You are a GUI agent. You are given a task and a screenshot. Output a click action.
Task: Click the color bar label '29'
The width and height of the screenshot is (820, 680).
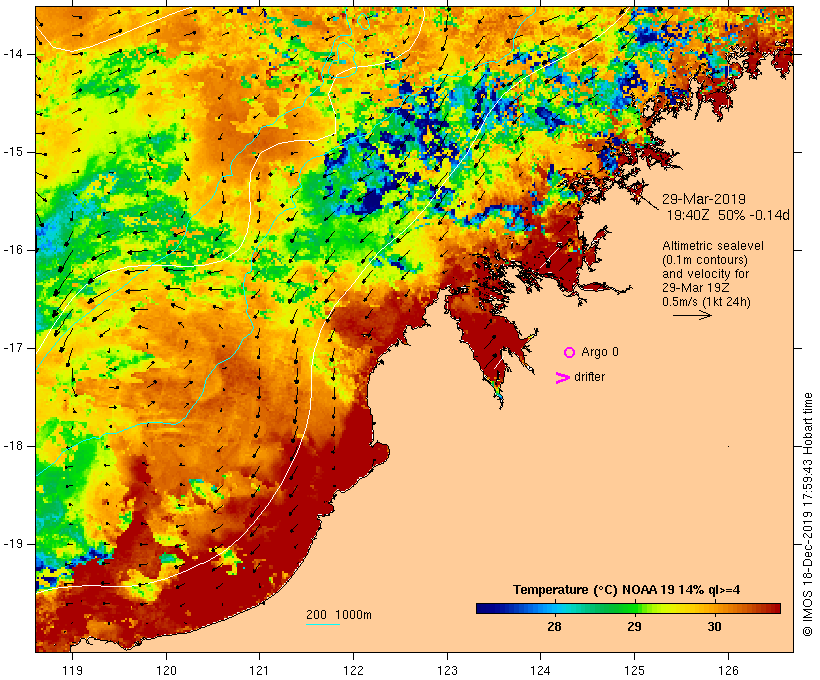click(634, 627)
